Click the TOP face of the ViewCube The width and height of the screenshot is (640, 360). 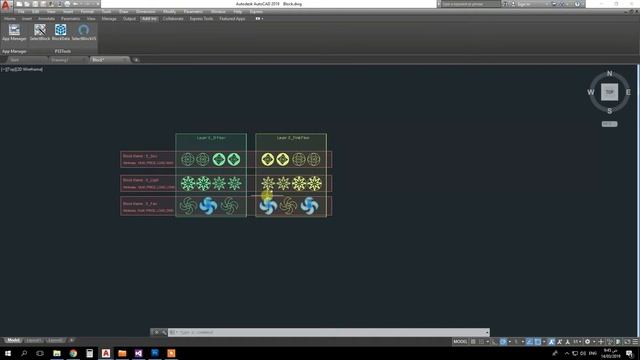[x=609, y=92]
